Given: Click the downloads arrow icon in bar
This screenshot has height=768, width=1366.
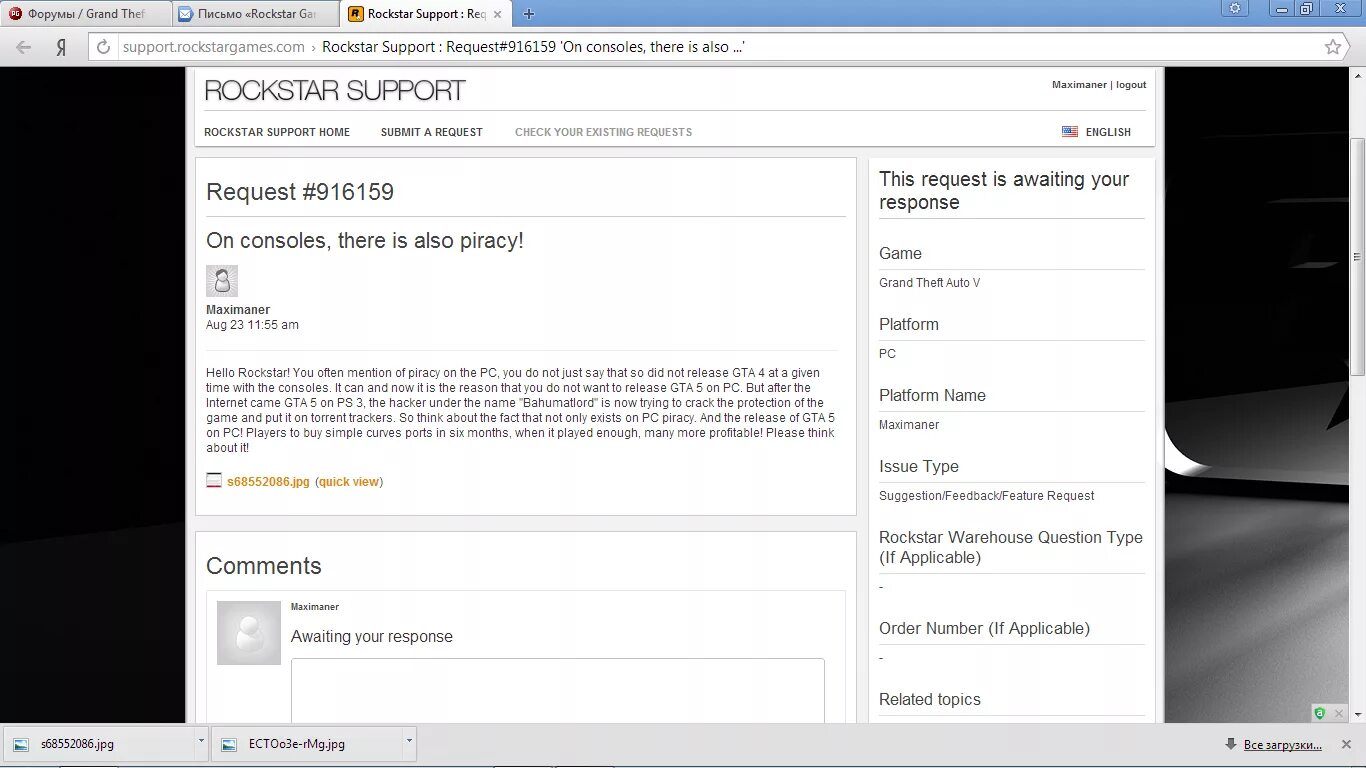Looking at the screenshot, I should 1231,744.
